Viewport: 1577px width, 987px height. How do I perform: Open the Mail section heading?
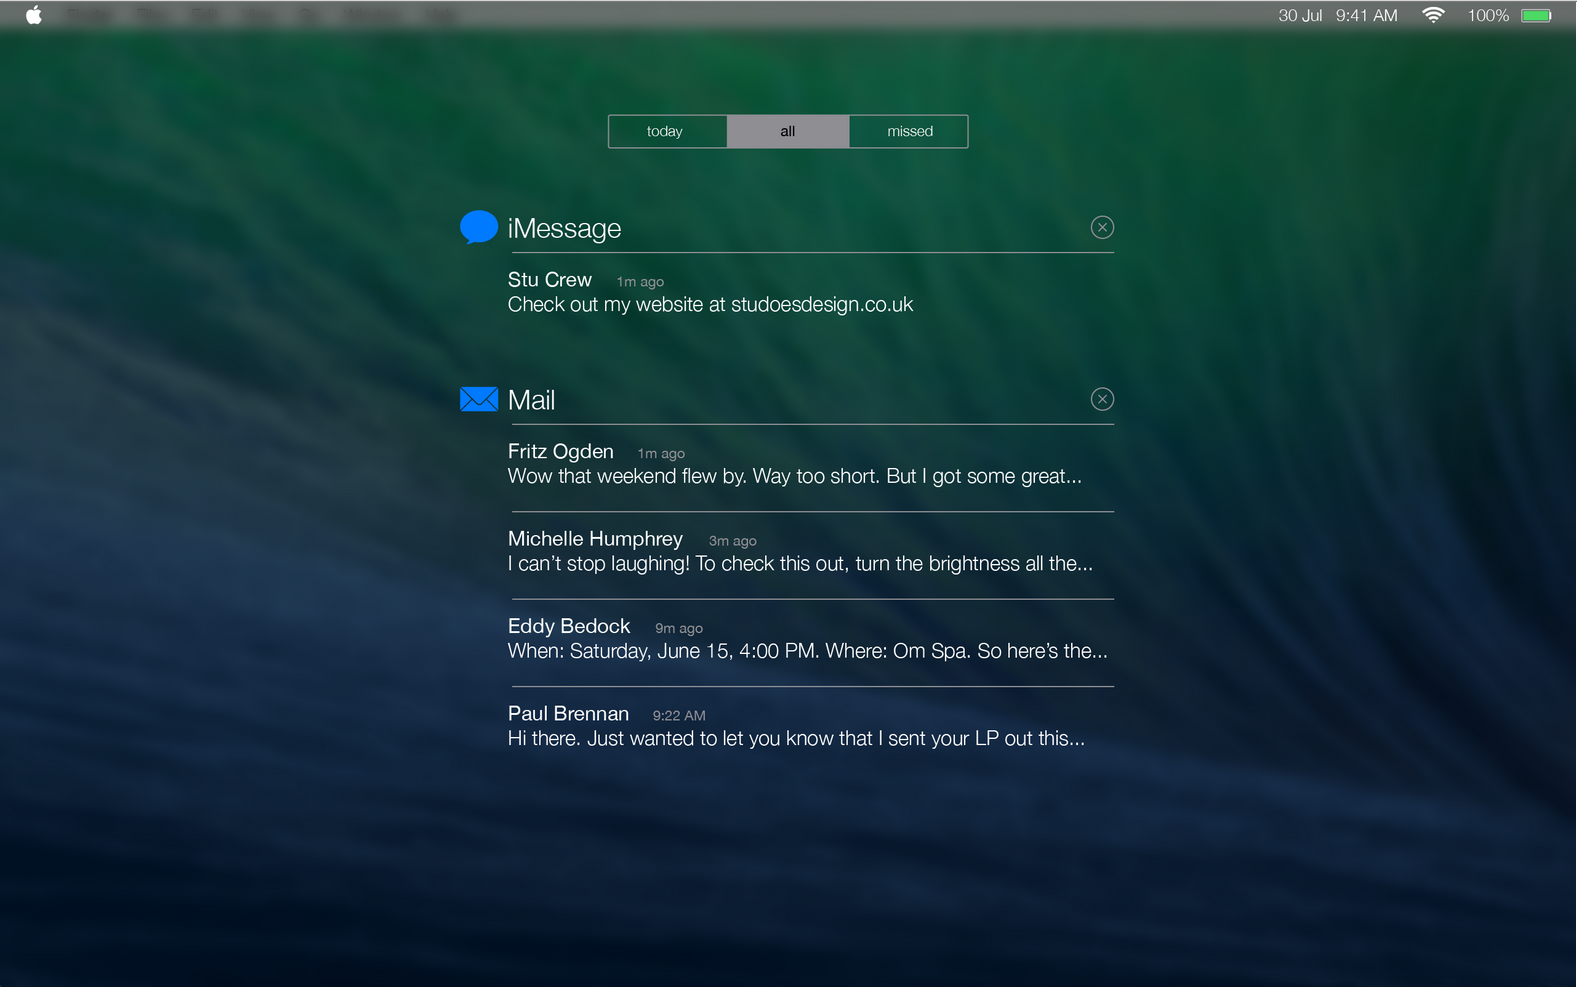tap(531, 400)
